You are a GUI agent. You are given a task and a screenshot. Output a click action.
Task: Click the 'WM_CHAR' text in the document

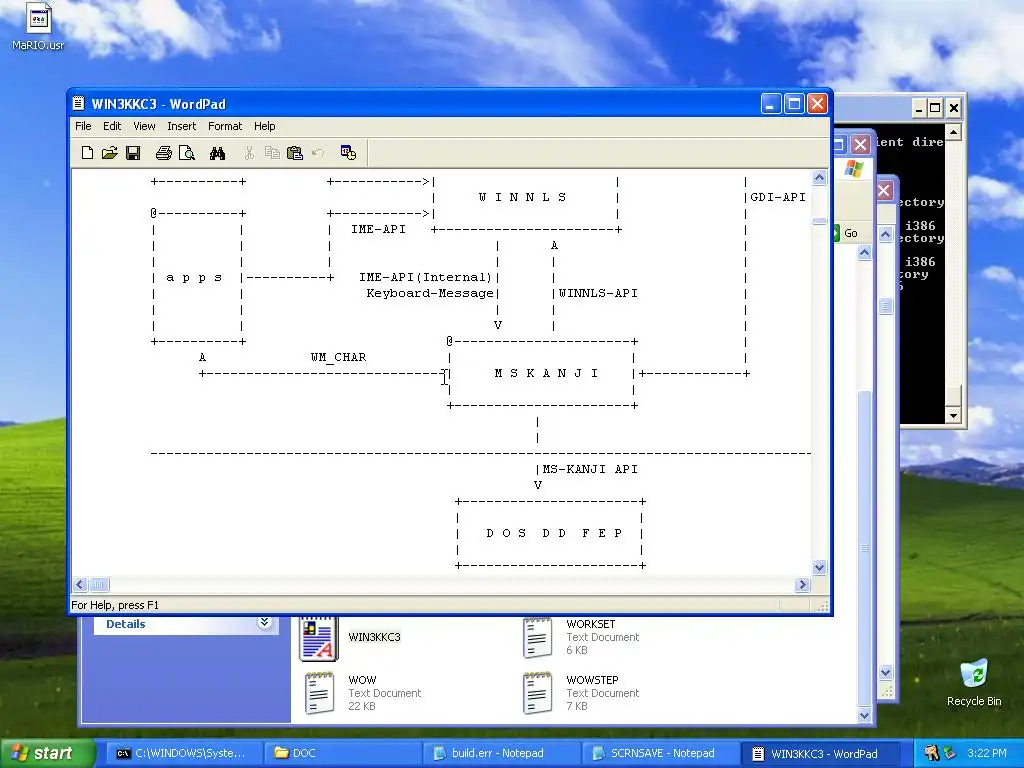coord(338,357)
